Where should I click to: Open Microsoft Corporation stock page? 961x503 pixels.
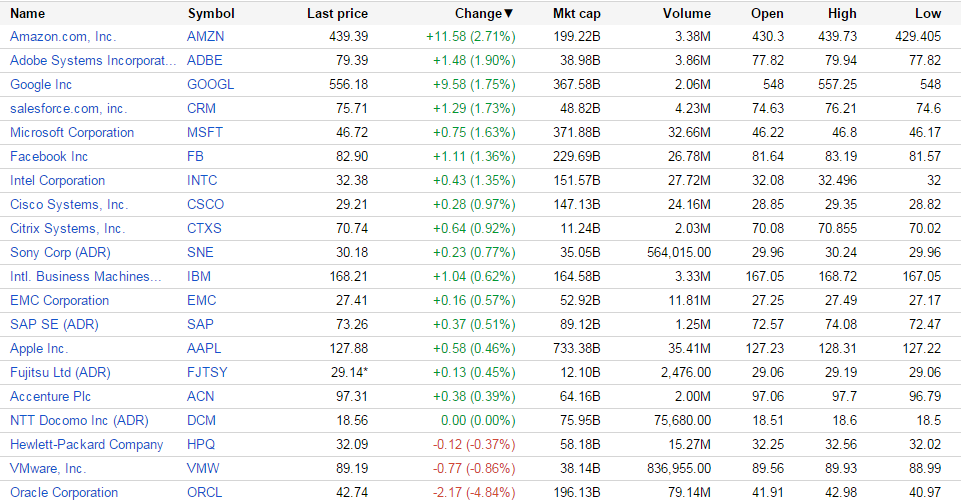[x=72, y=132]
